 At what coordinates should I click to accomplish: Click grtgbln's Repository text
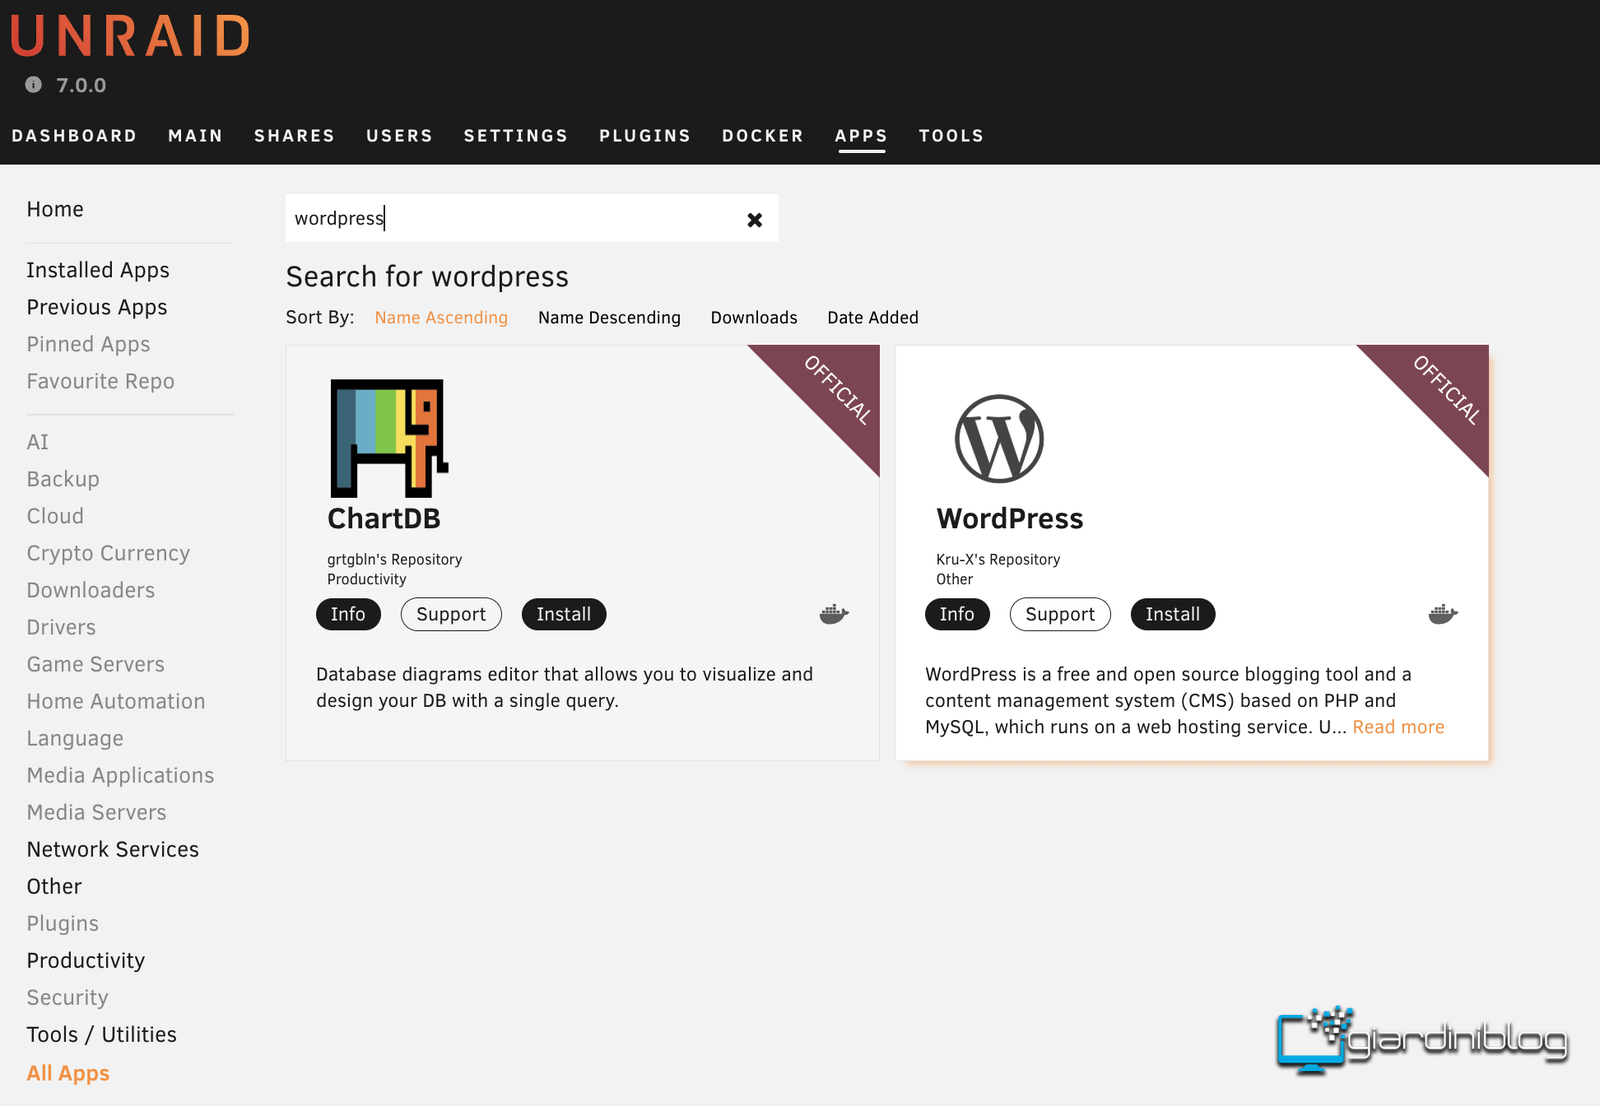[394, 560]
